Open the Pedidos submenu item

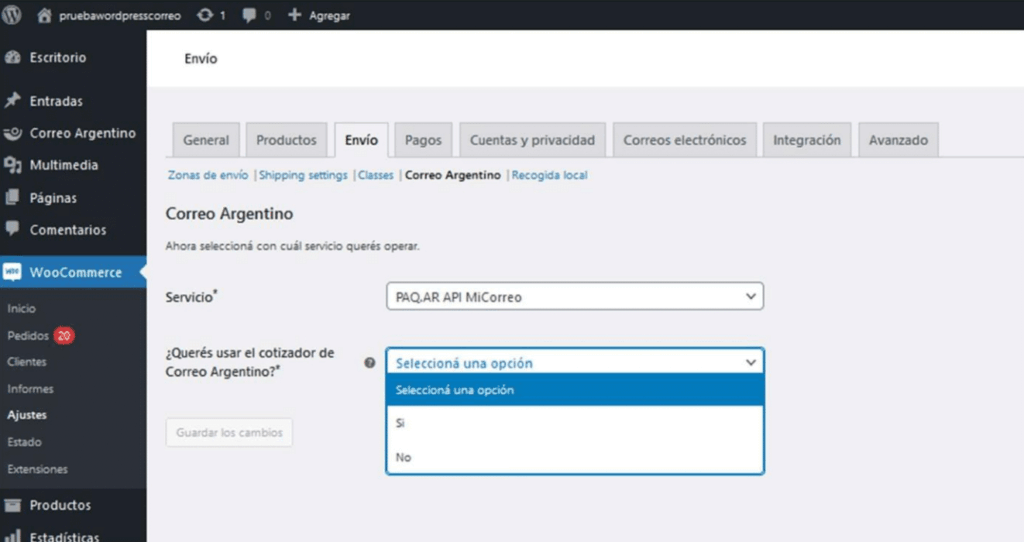[28, 336]
